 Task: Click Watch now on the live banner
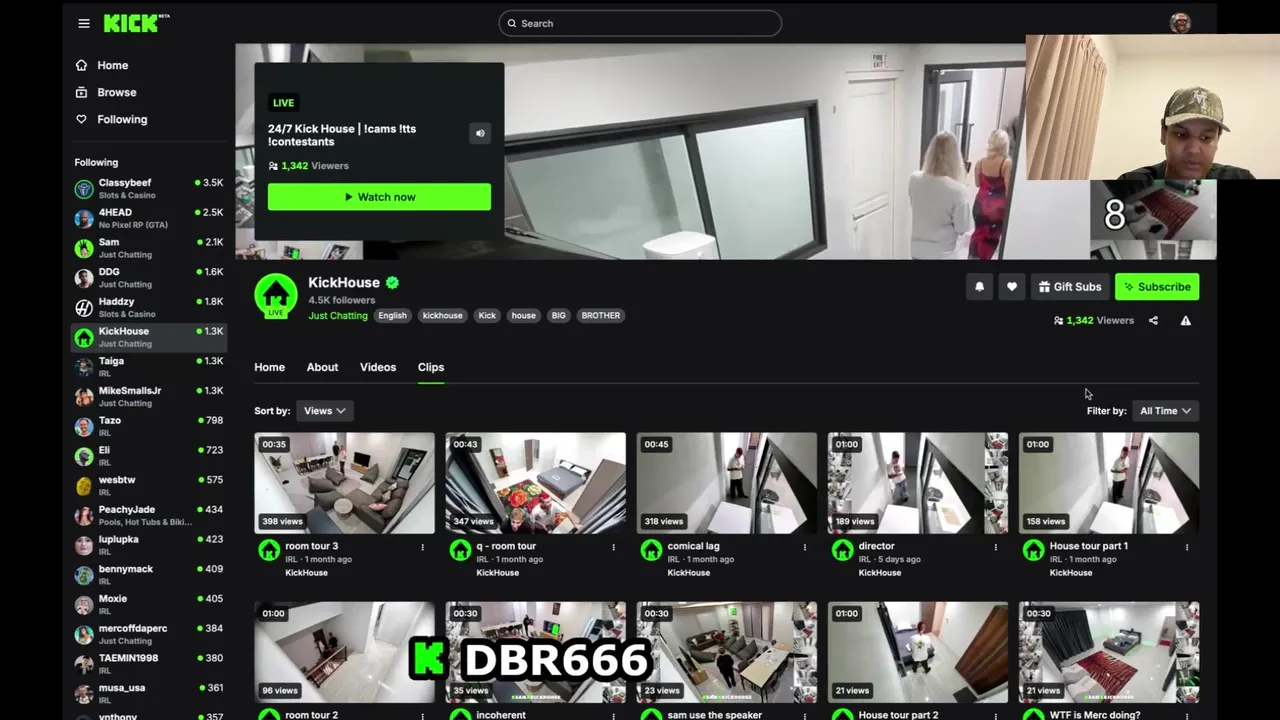click(x=379, y=197)
